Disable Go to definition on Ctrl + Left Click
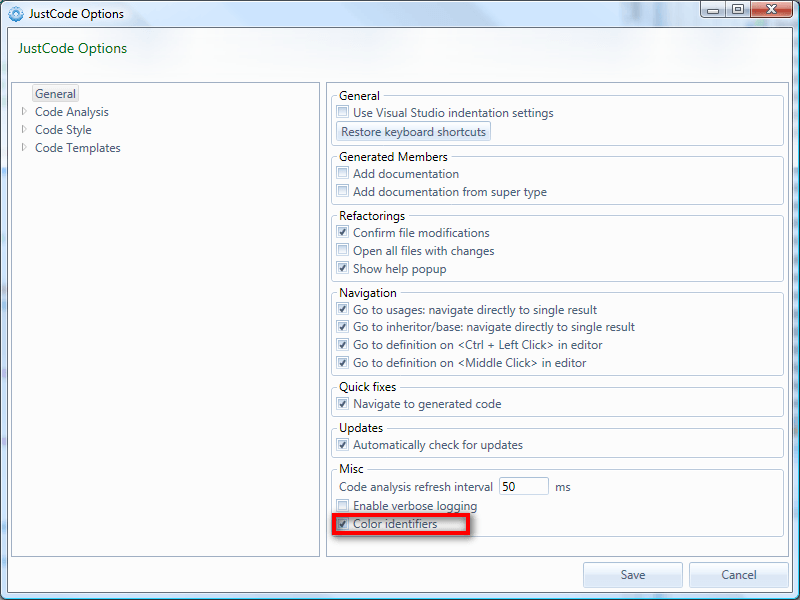 [342, 344]
